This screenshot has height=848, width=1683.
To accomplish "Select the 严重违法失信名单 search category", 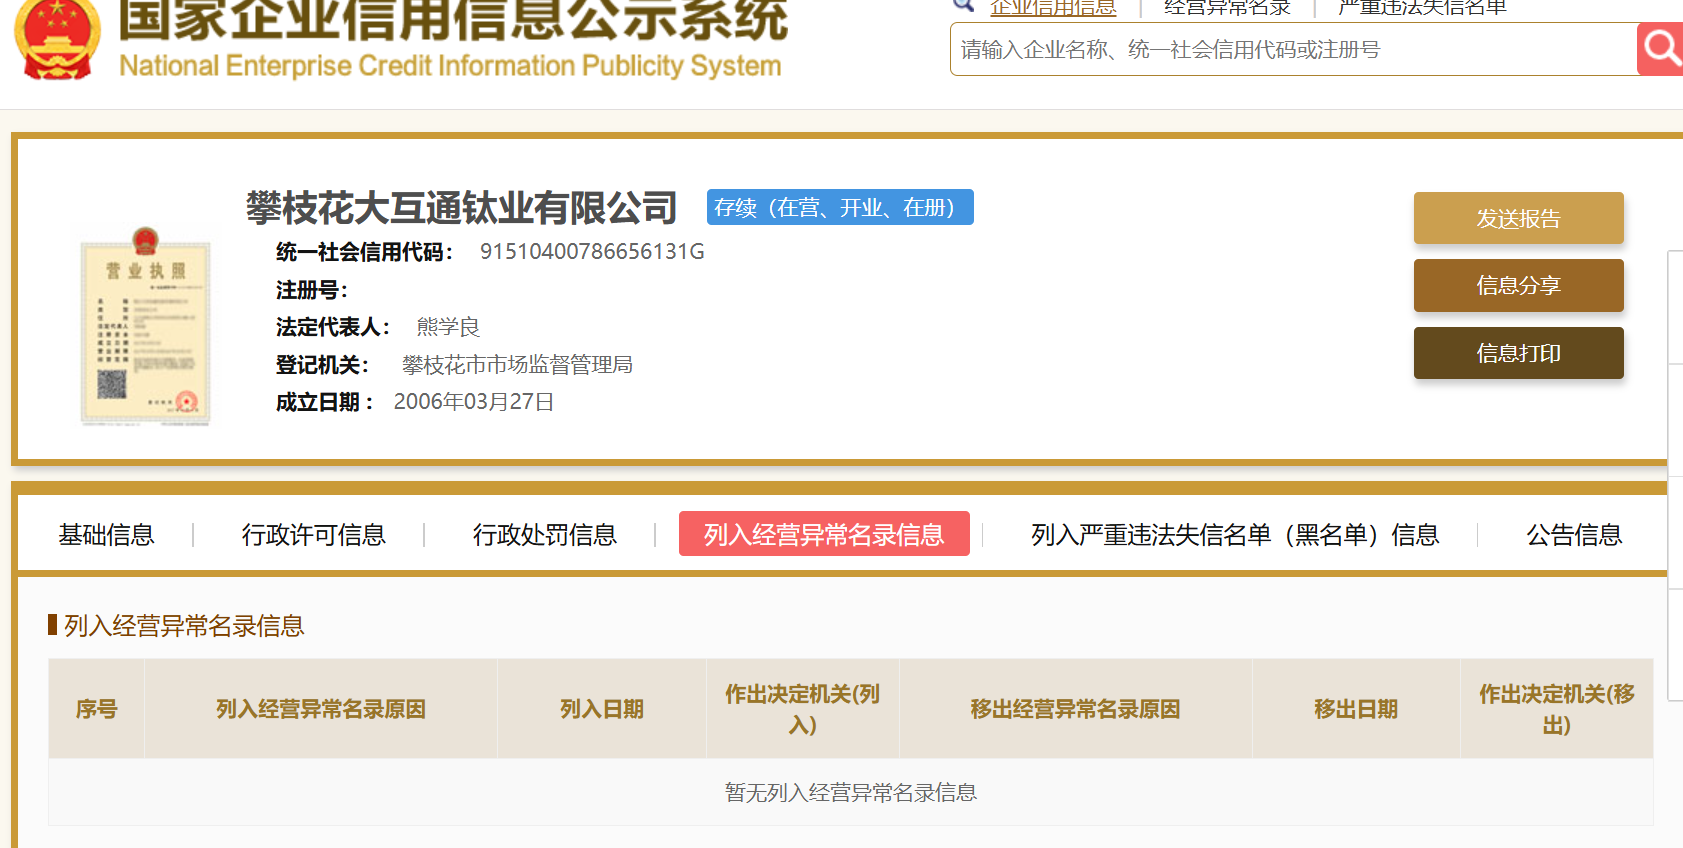I will pyautogui.click(x=1422, y=8).
